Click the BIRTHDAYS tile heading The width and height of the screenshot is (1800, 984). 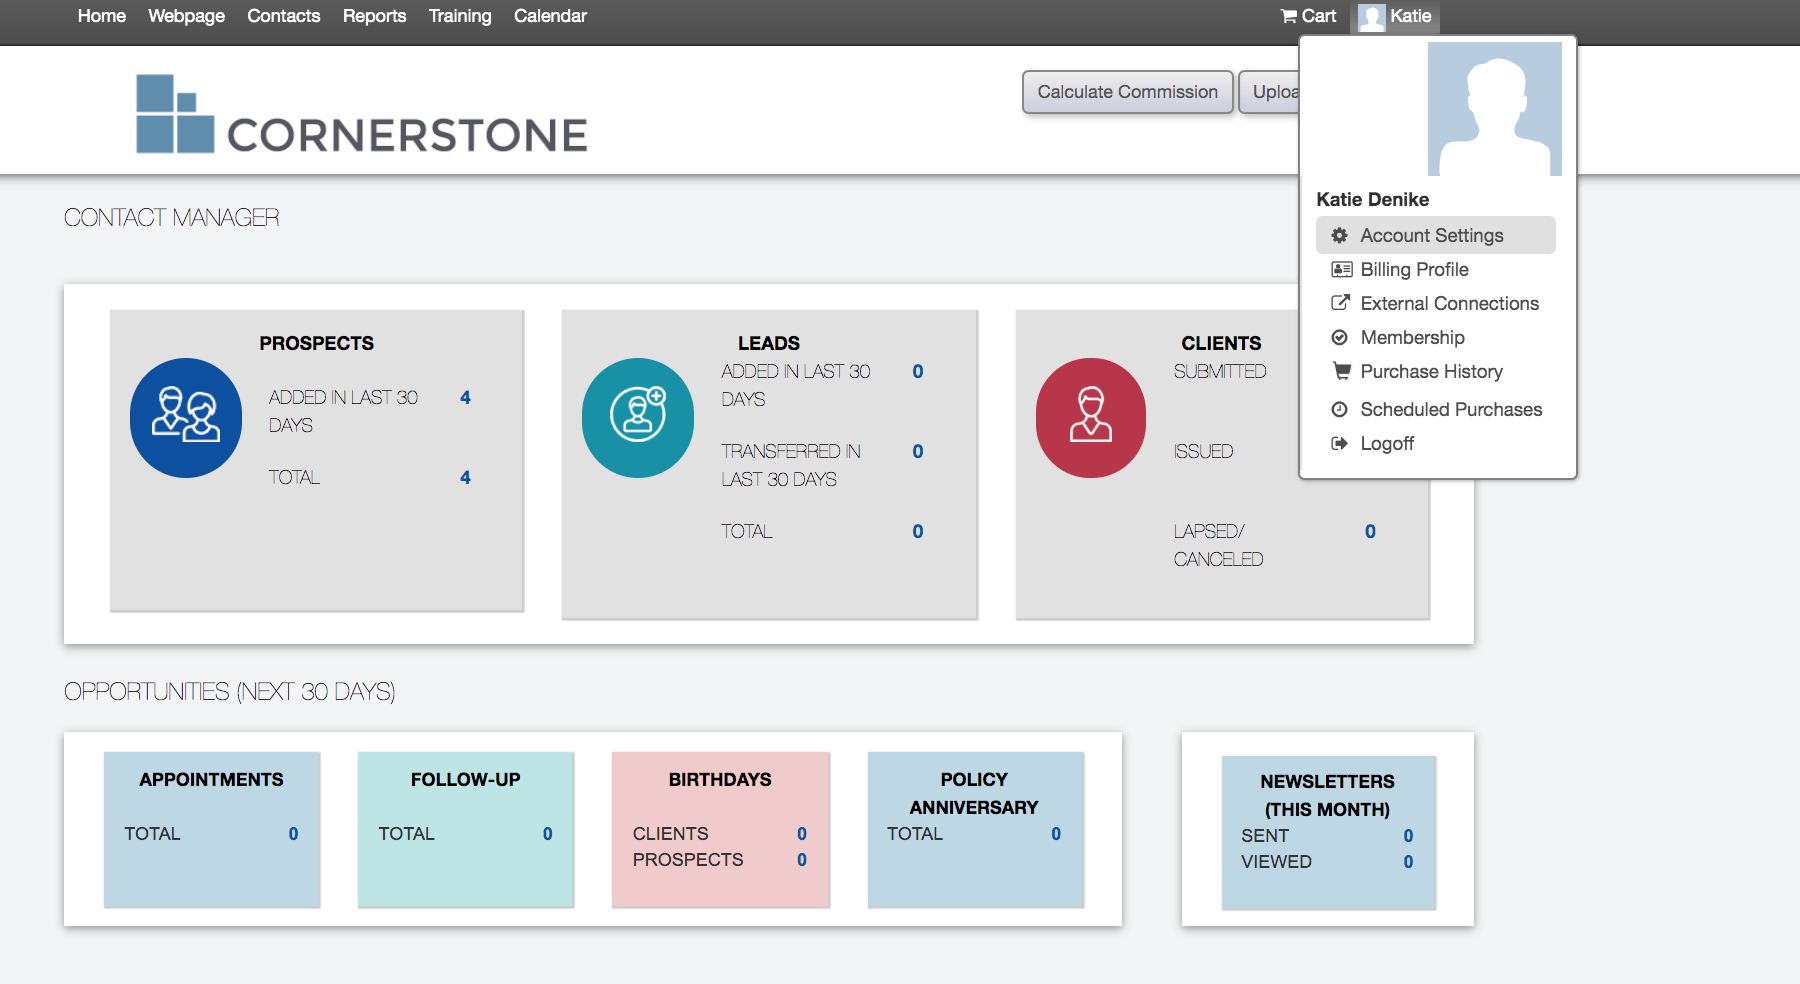click(x=720, y=779)
